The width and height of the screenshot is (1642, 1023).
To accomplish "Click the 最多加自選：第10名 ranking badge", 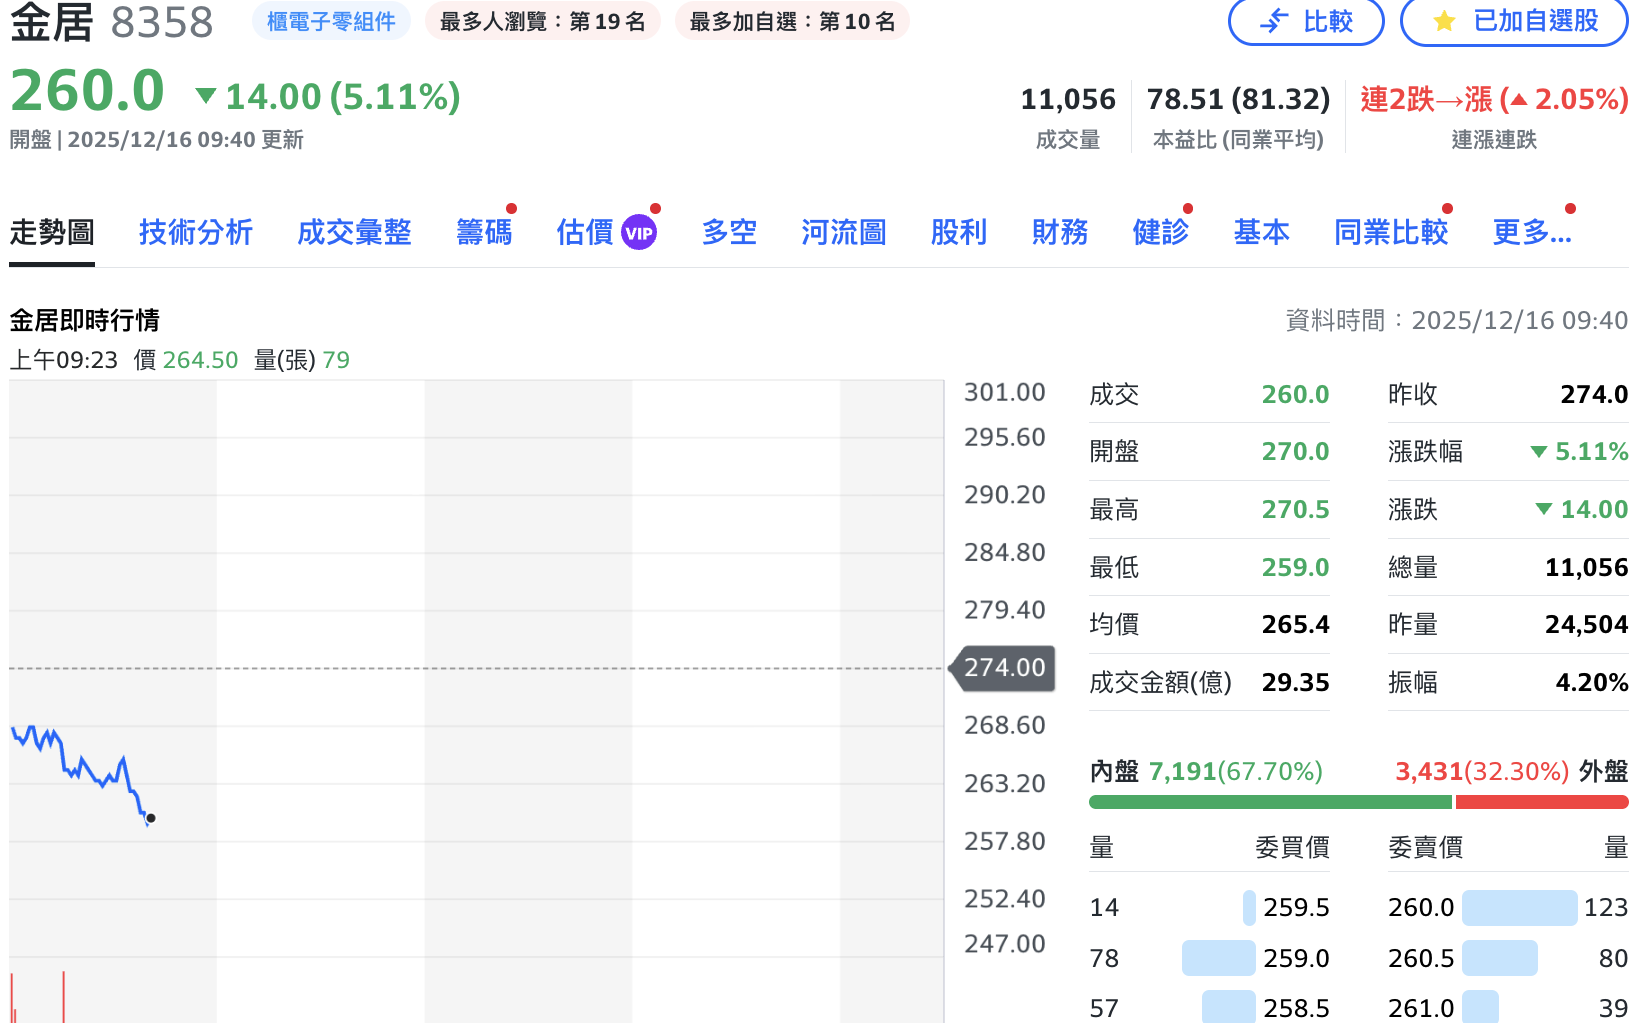I will (792, 21).
